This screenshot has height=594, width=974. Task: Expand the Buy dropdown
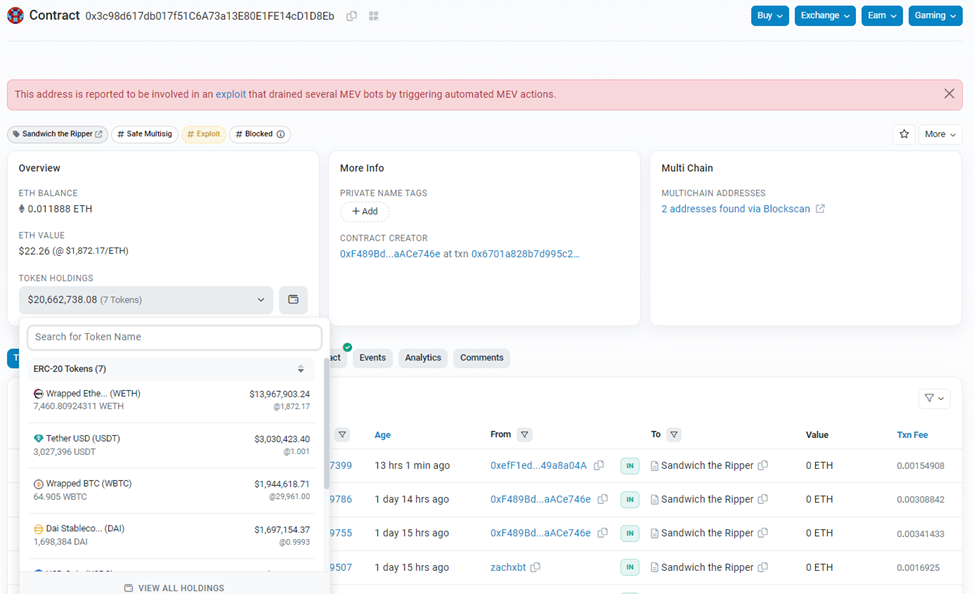click(770, 16)
